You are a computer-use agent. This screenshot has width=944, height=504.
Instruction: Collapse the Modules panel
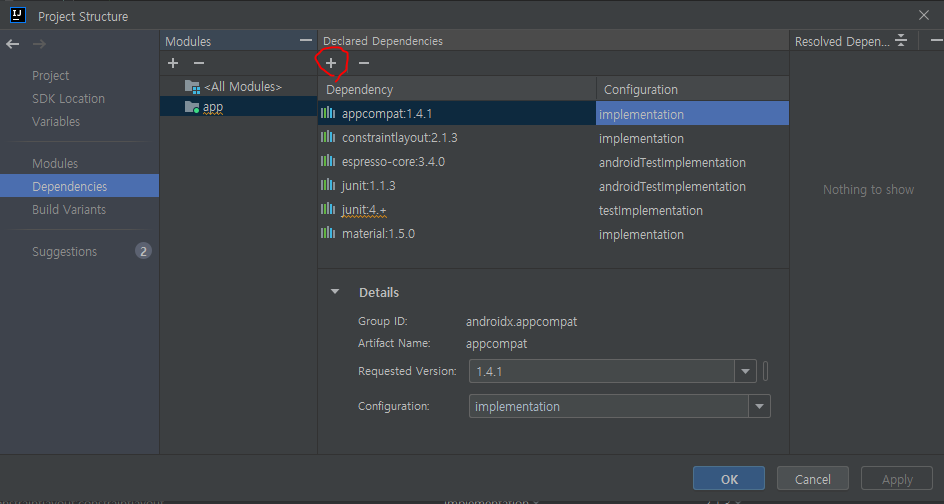tap(306, 40)
